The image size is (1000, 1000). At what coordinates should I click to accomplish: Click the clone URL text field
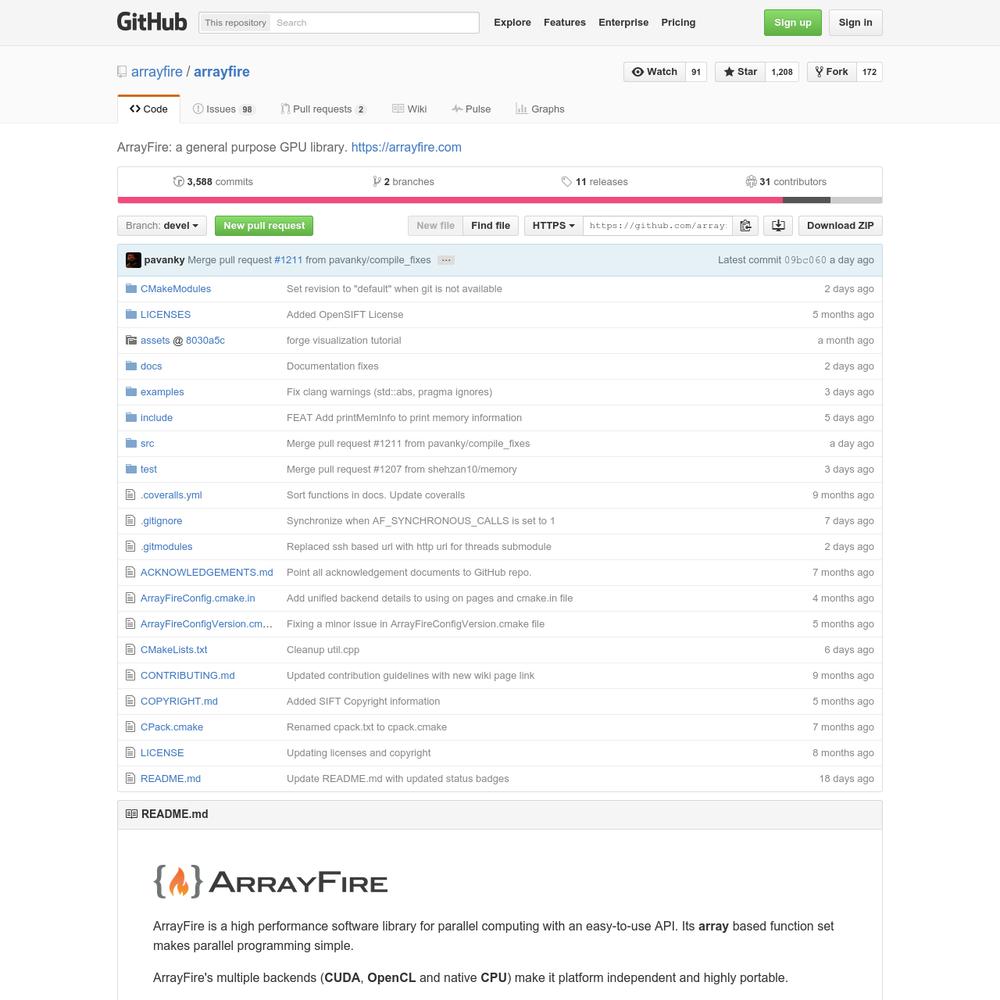point(658,226)
